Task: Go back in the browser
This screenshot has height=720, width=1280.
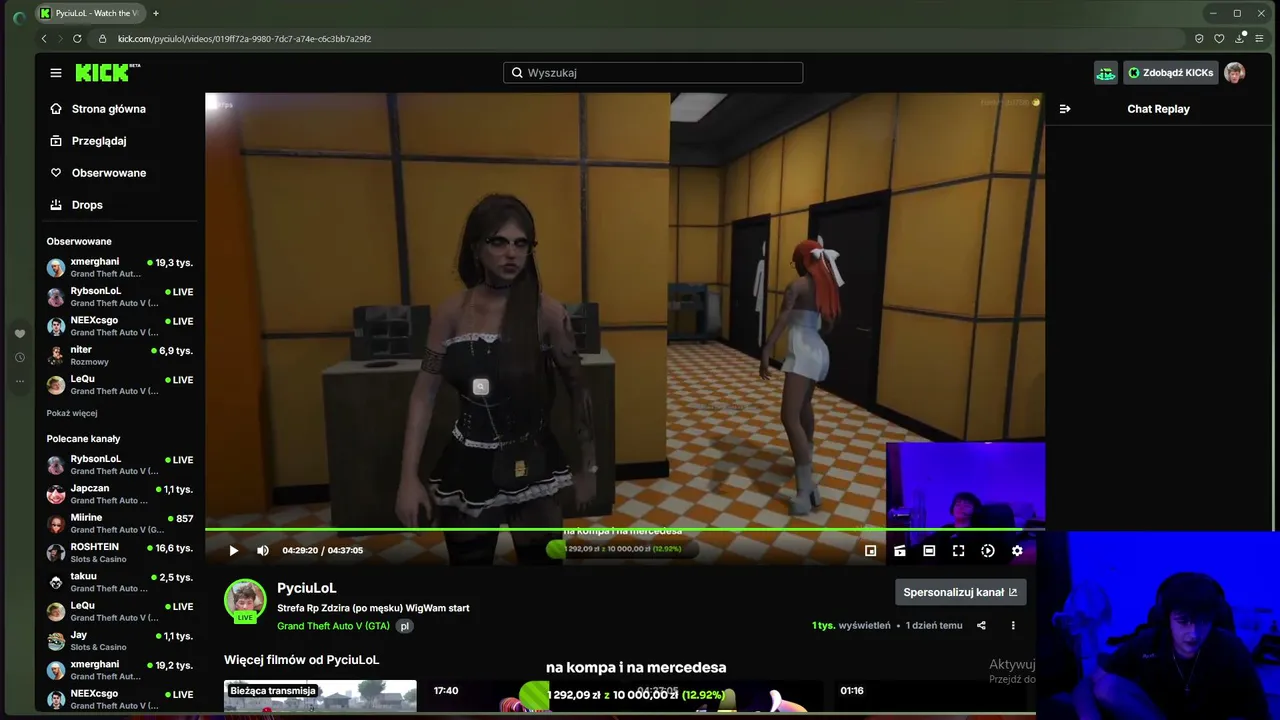Action: 44,39
